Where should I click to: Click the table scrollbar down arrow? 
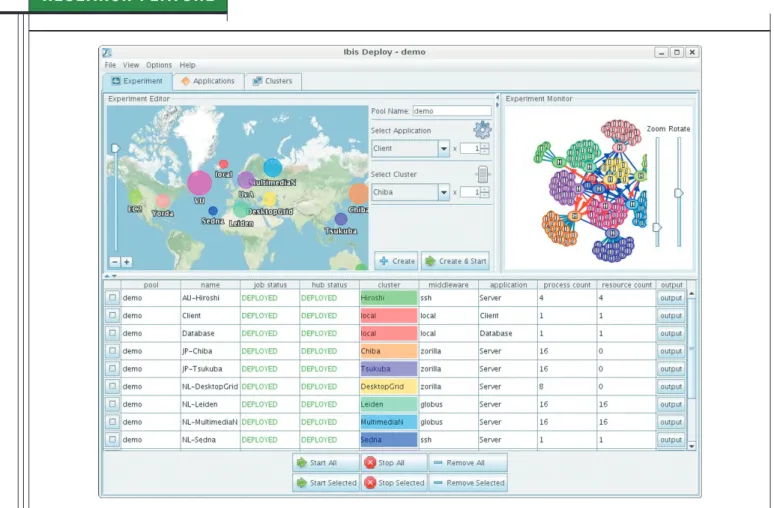pos(692,446)
